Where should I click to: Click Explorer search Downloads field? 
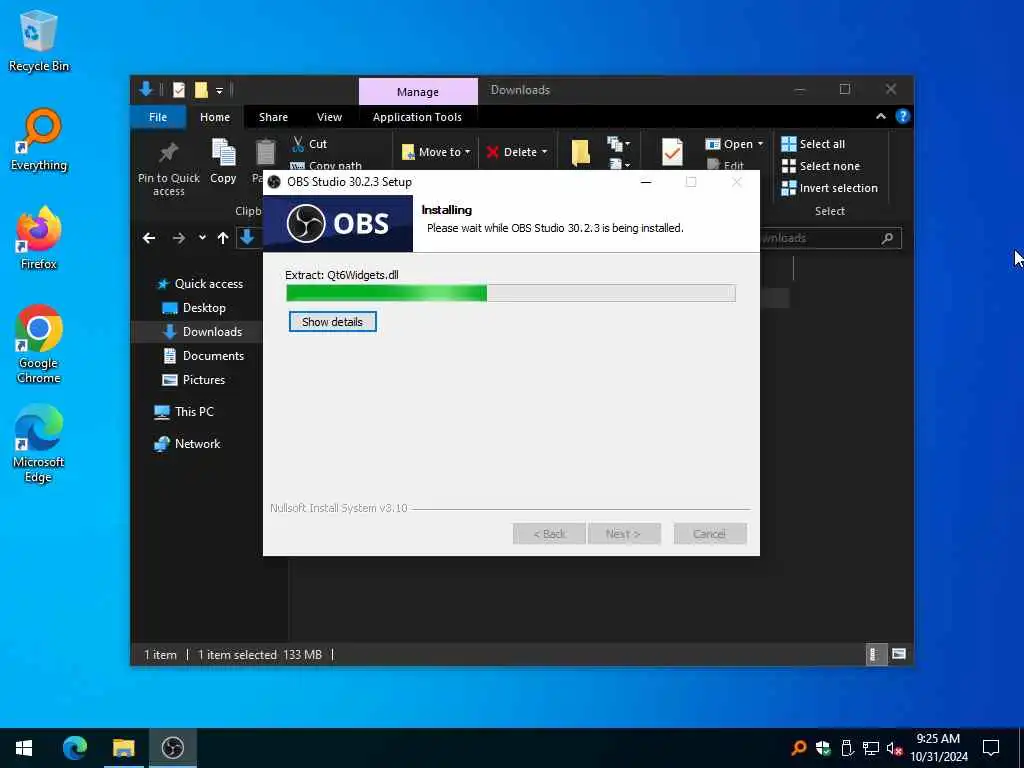tap(829, 238)
